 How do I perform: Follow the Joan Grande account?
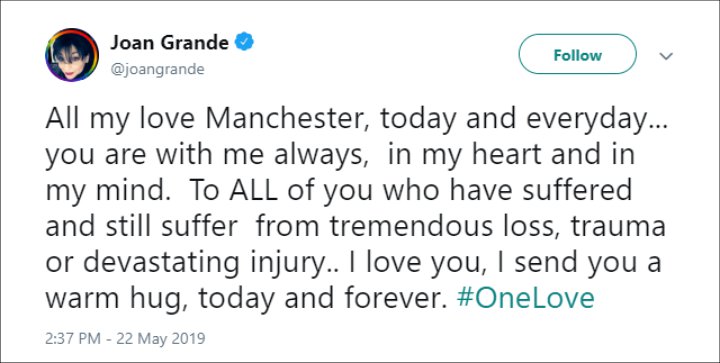pos(577,54)
